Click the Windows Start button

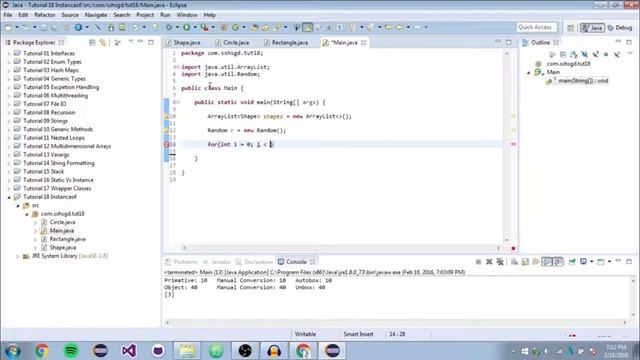[x=13, y=351]
